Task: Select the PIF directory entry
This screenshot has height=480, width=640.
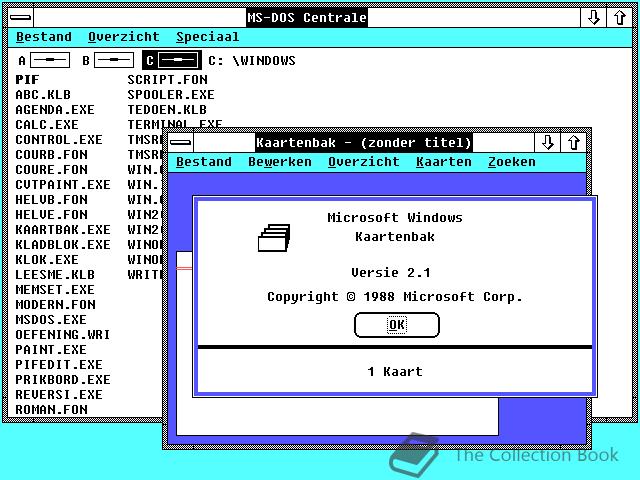Action: coord(27,80)
